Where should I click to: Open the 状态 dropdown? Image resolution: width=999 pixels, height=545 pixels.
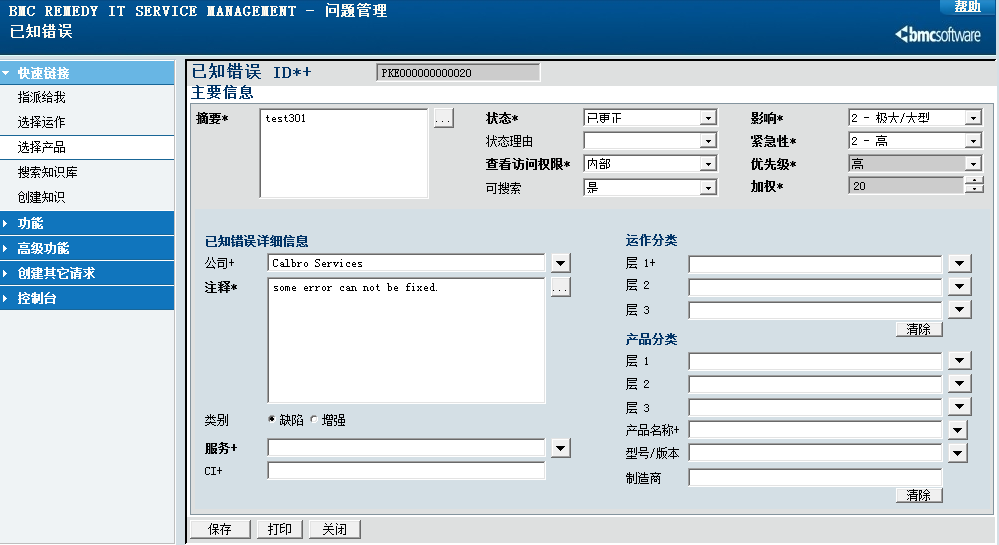708,118
